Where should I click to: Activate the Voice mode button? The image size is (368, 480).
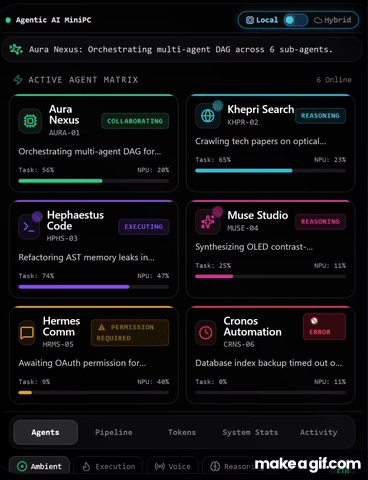173,466
